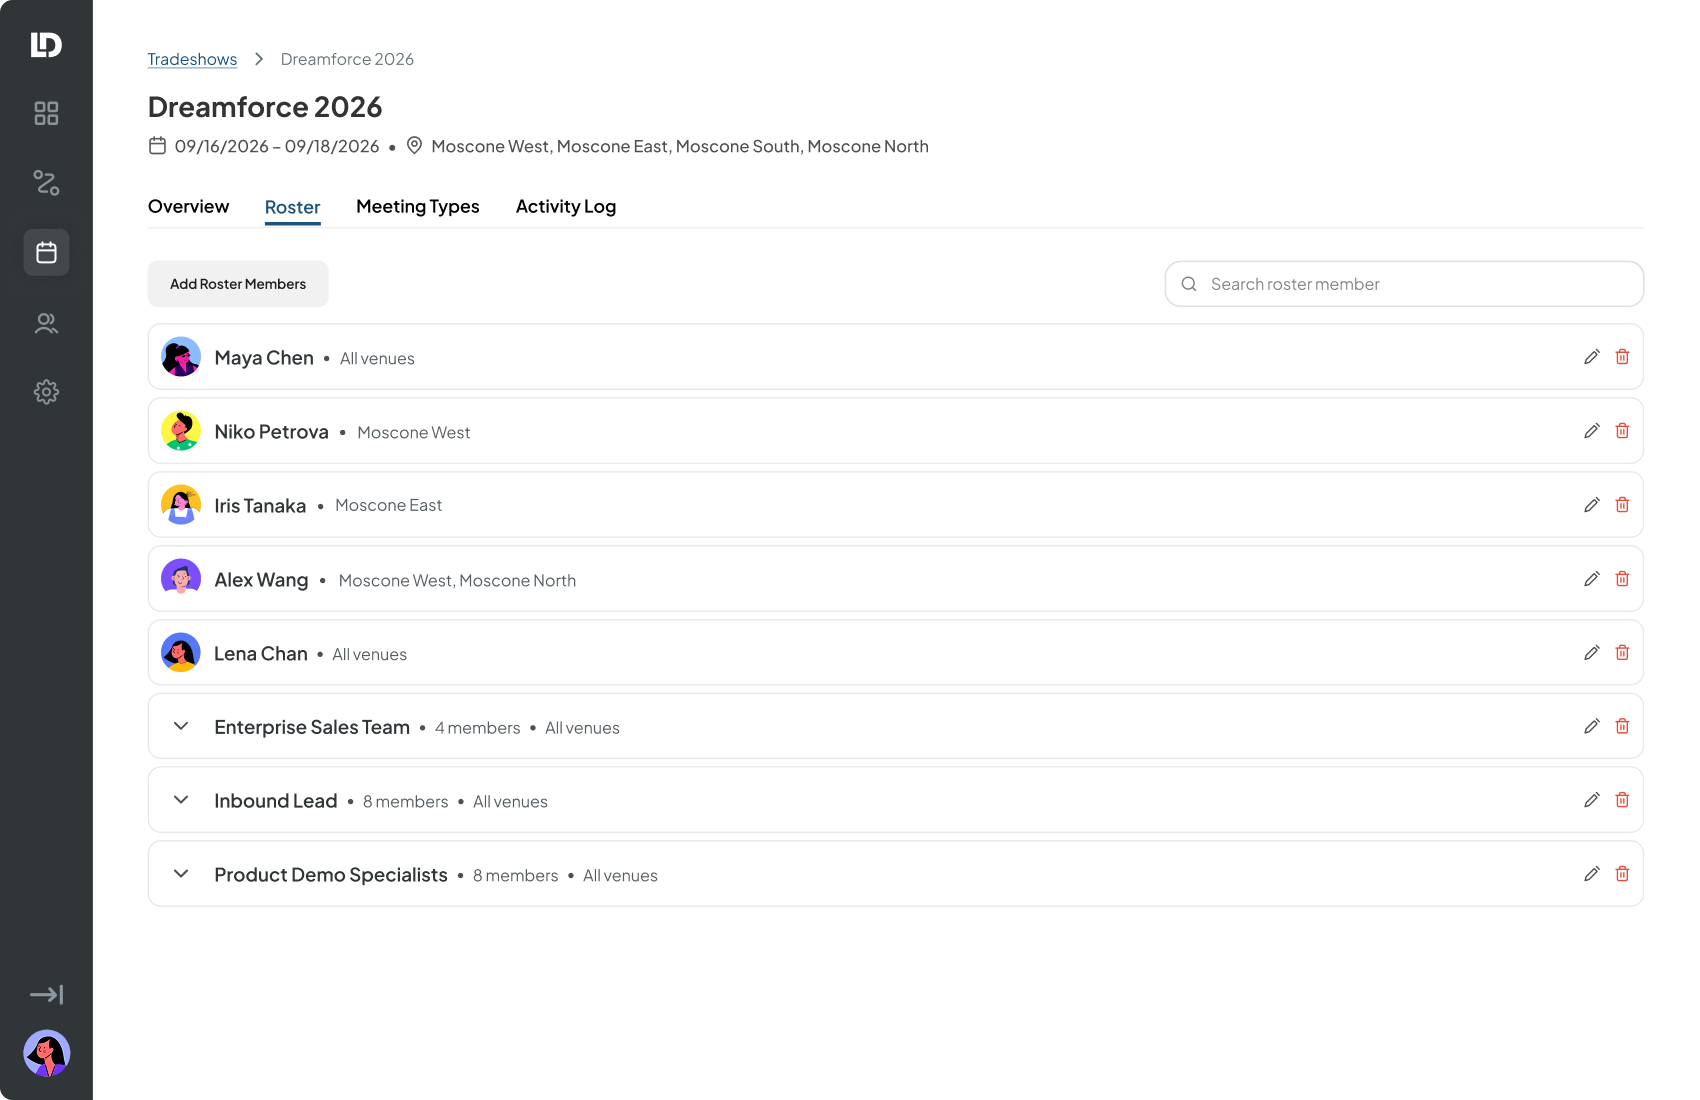Edit Enterprise Sales Team entry

[1592, 726]
